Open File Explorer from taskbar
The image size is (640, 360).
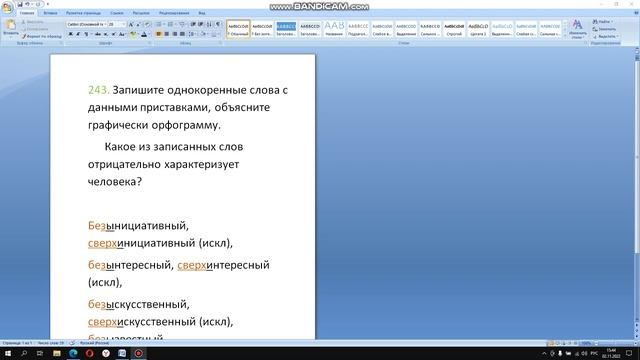[57, 353]
